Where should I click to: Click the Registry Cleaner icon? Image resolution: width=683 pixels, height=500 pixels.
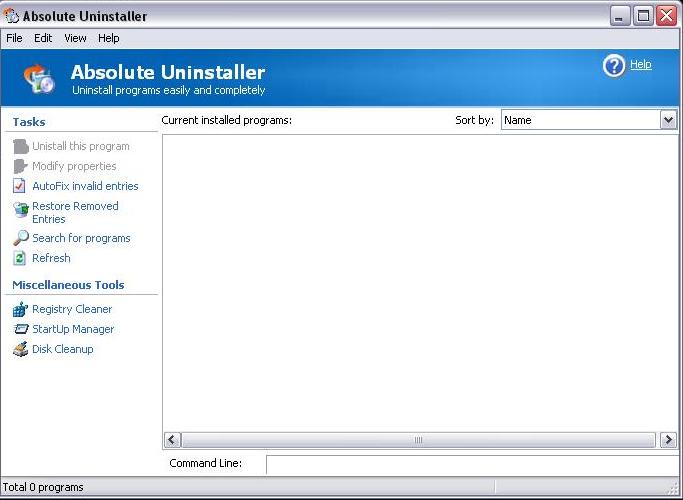(20, 309)
